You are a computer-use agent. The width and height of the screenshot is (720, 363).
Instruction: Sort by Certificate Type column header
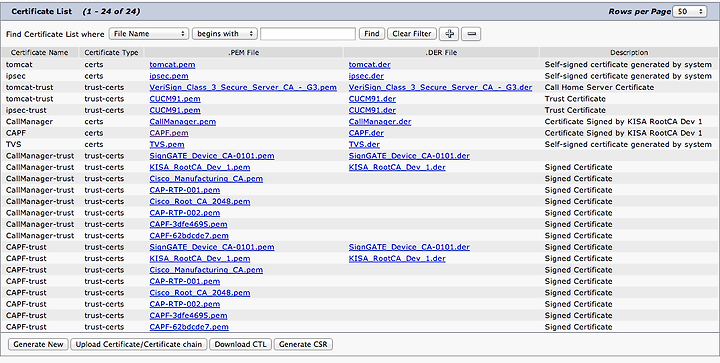pyautogui.click(x=111, y=53)
